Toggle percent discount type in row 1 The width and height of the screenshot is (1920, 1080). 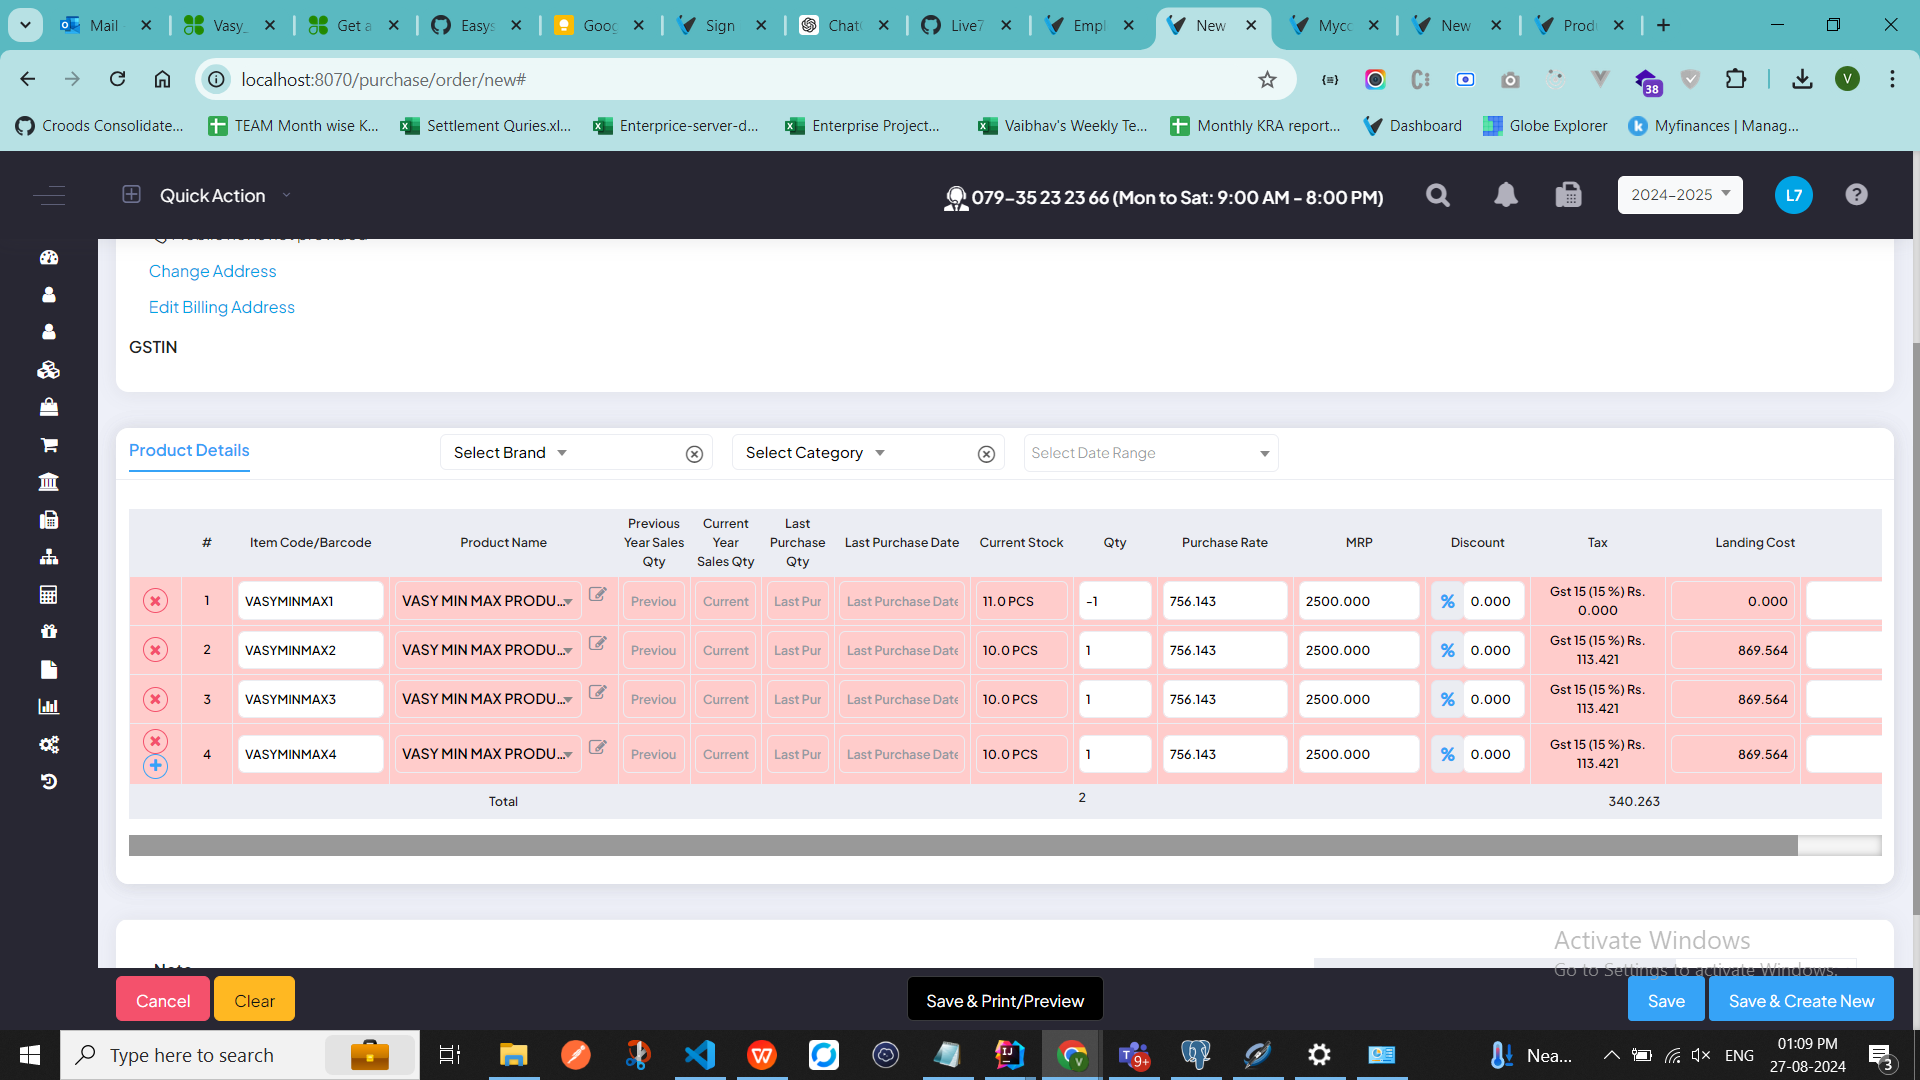1447,601
